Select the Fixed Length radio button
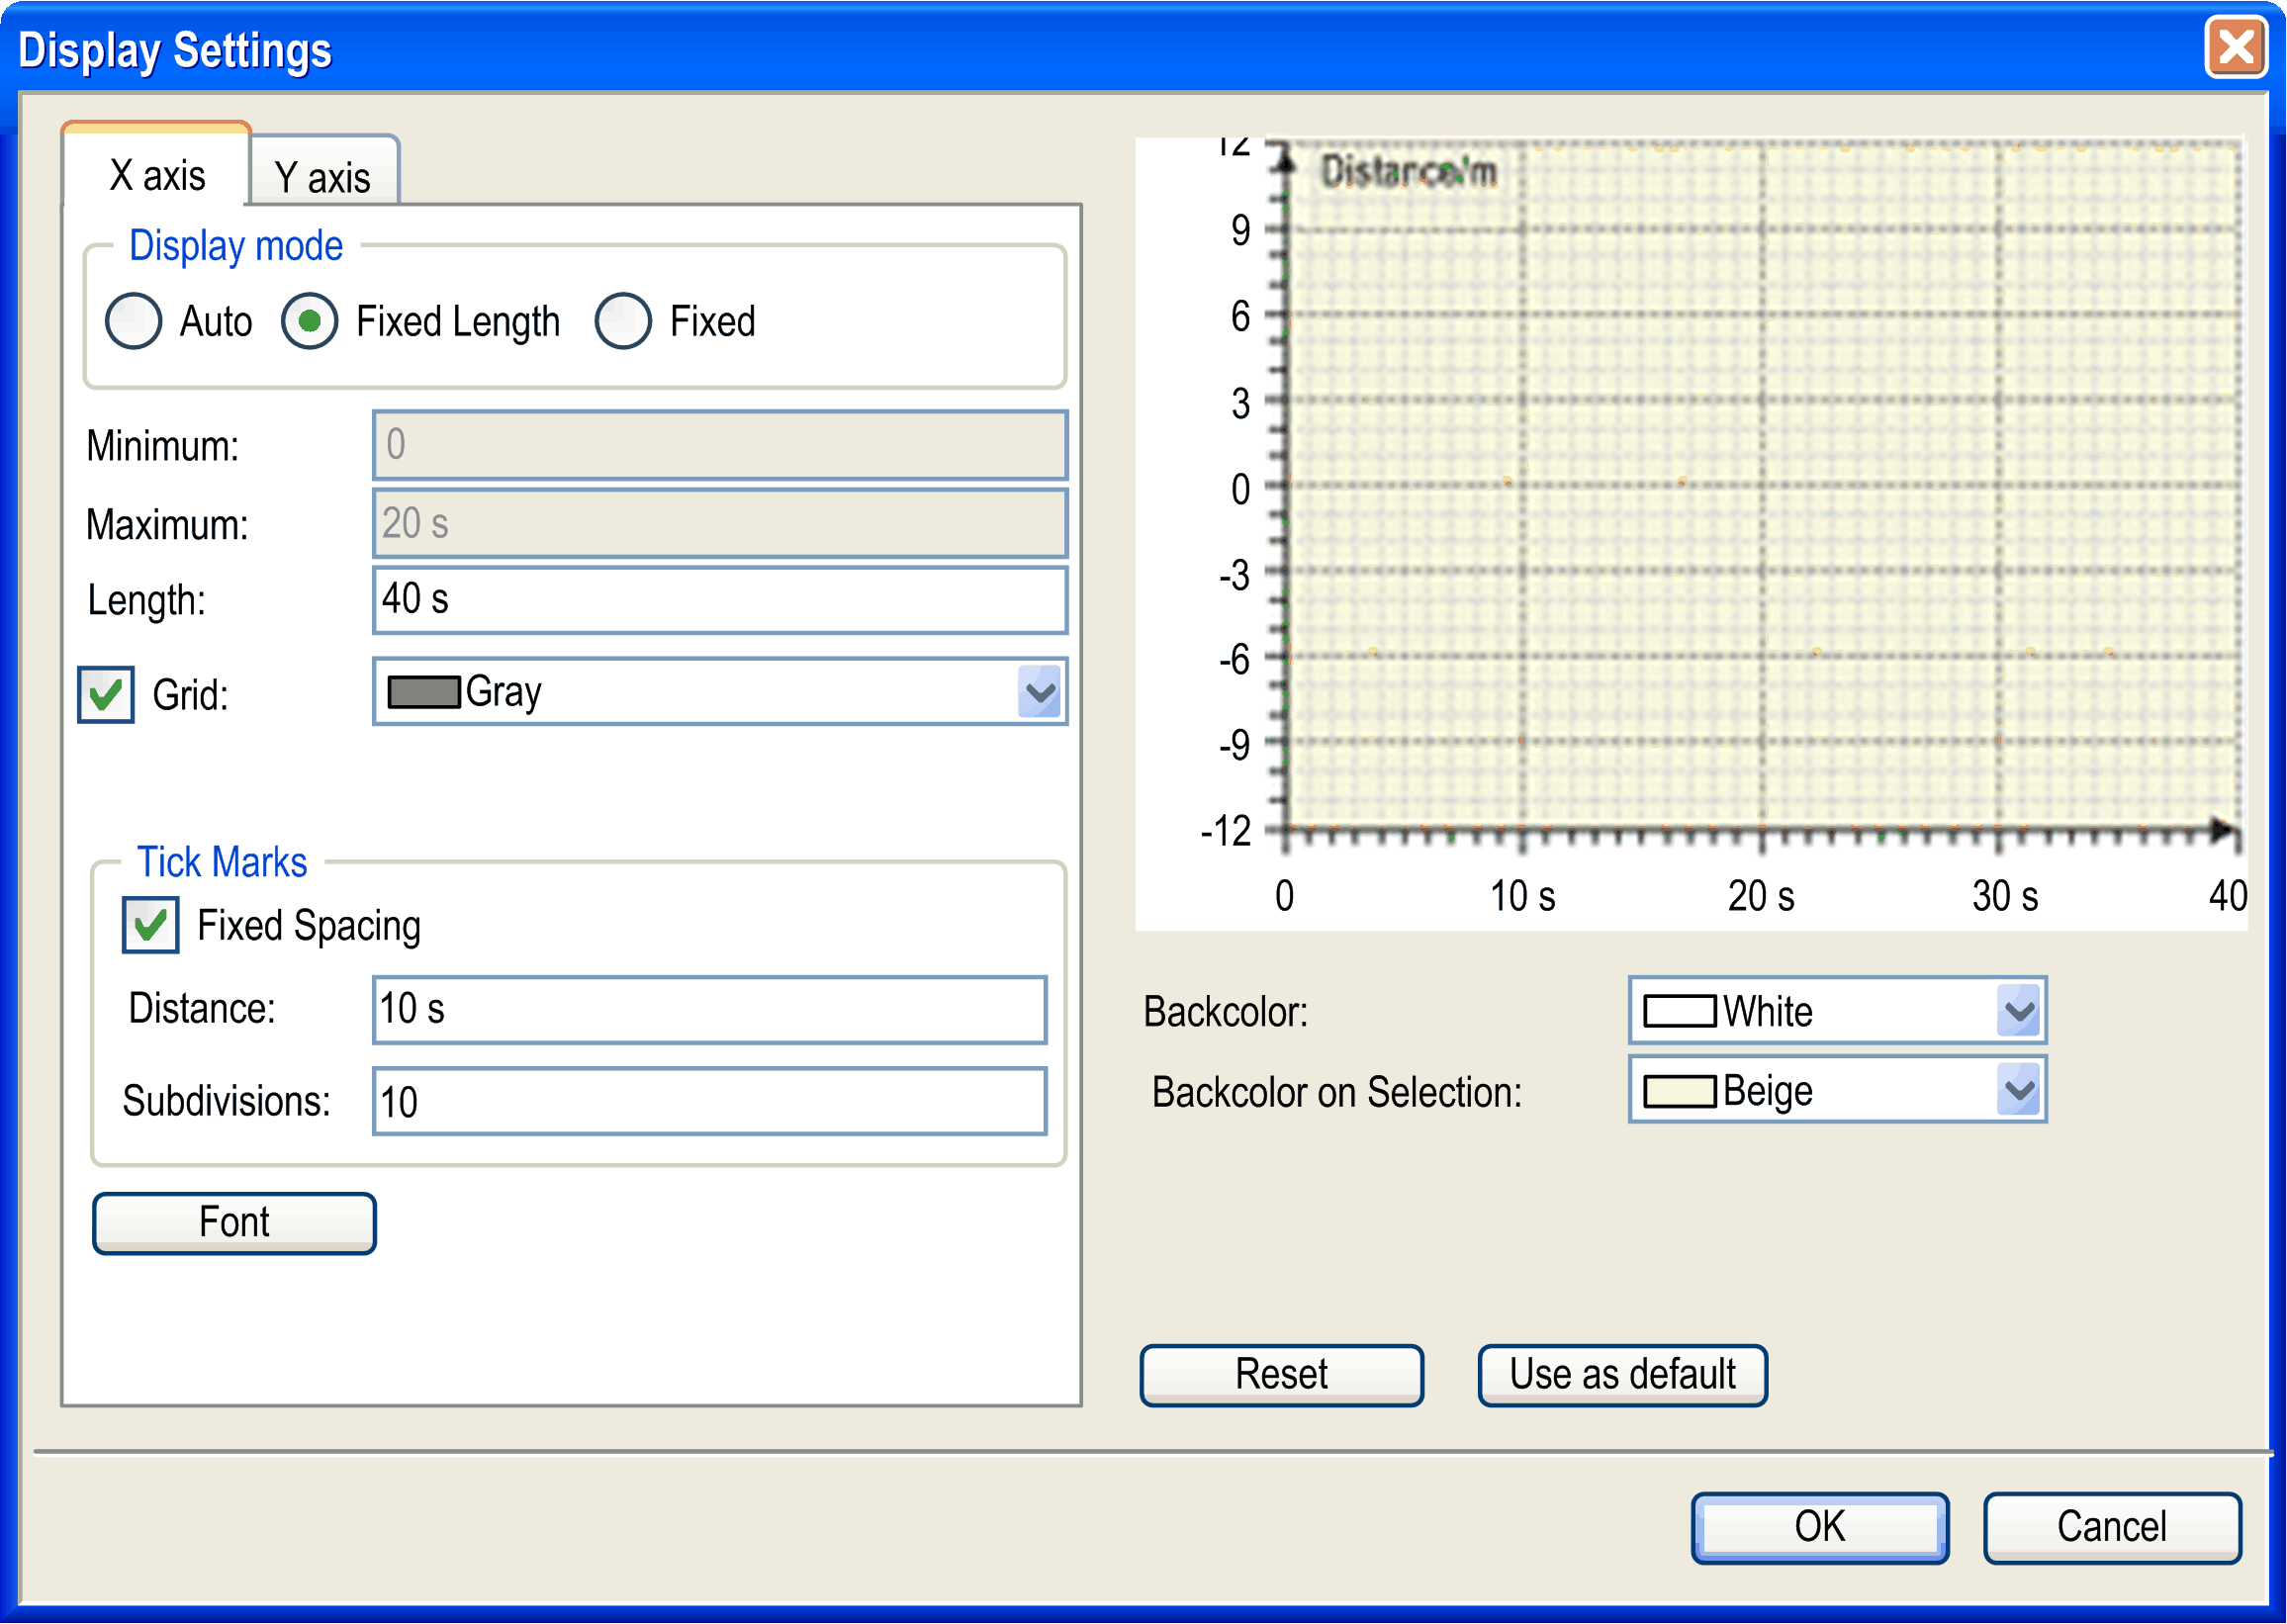Viewport: 2287px width, 1624px height. click(x=310, y=321)
